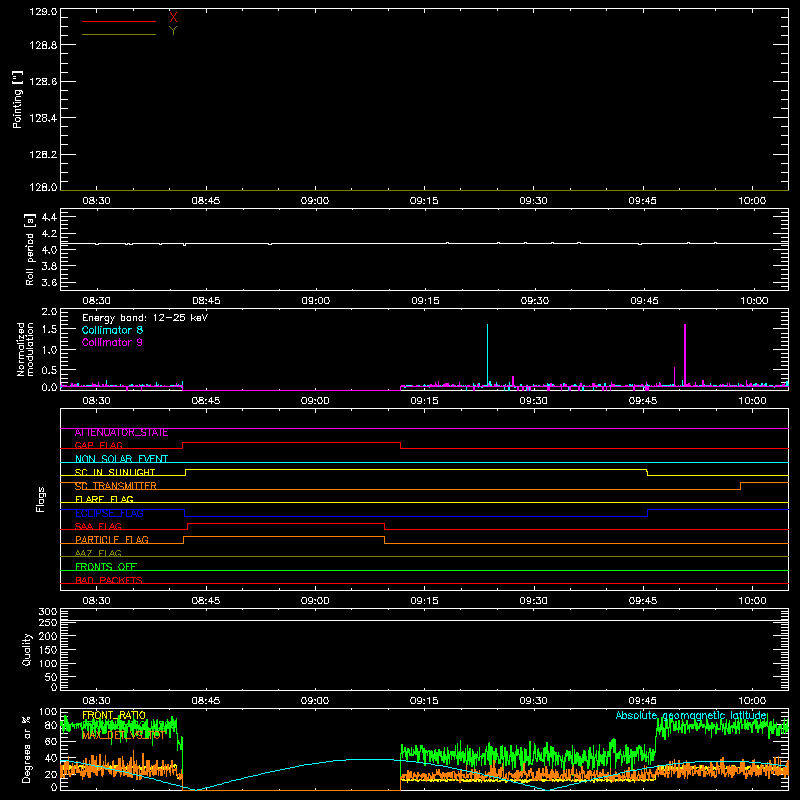Image resolution: width=800 pixels, height=800 pixels.
Task: Click the FRONTS_OFF flag label
Action: (106, 567)
